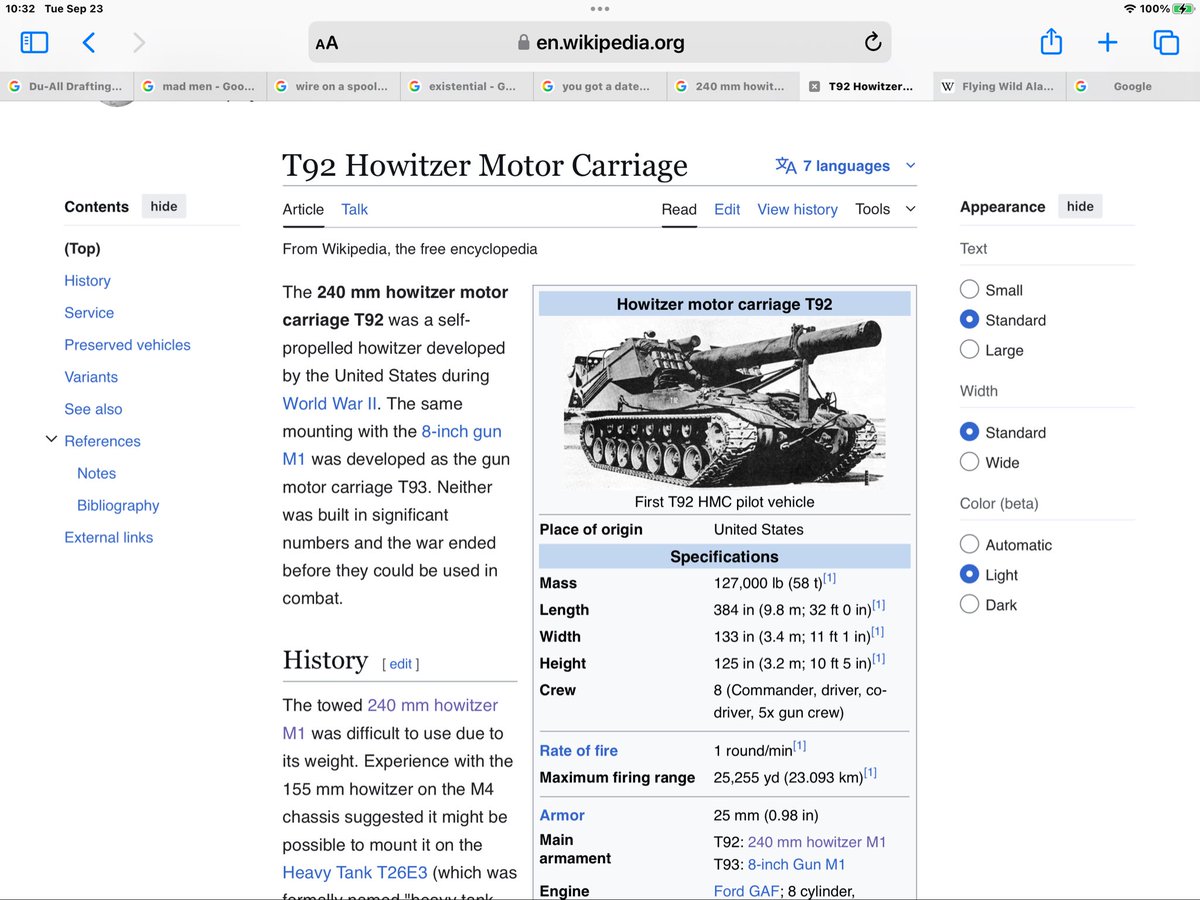This screenshot has height=900, width=1200.
Task: Open the Article tab
Action: pyautogui.click(x=303, y=209)
